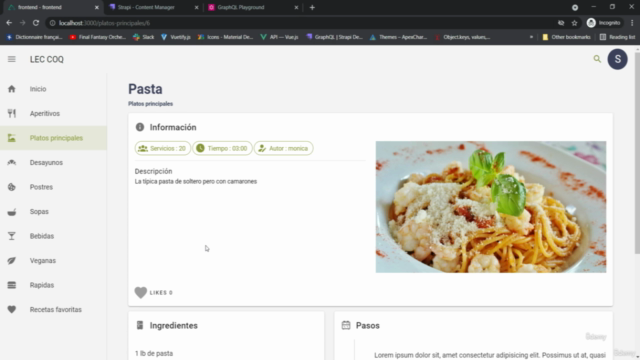Open the Incognito profile indicator
Image resolution: width=640 pixels, height=360 pixels.
click(x=604, y=23)
